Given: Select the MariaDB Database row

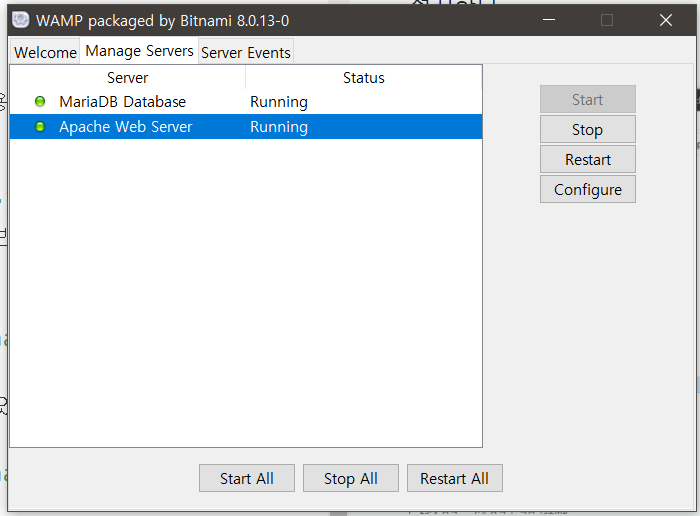Looking at the screenshot, I should [122, 102].
